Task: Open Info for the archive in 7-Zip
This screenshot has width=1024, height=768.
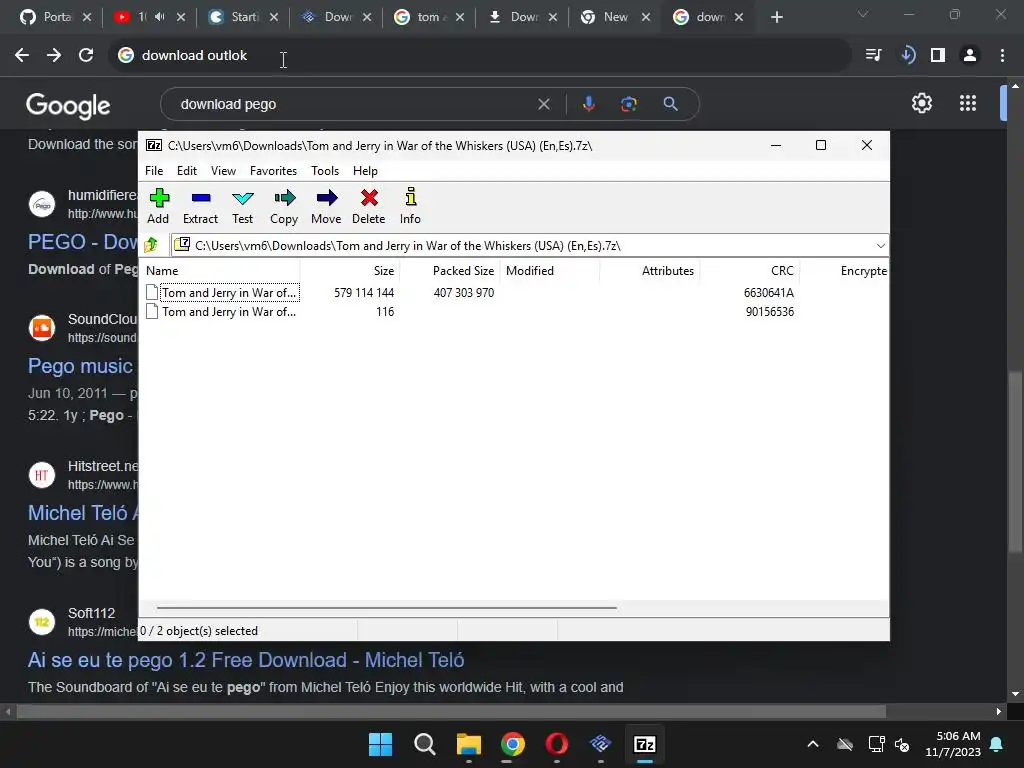Action: click(x=410, y=206)
